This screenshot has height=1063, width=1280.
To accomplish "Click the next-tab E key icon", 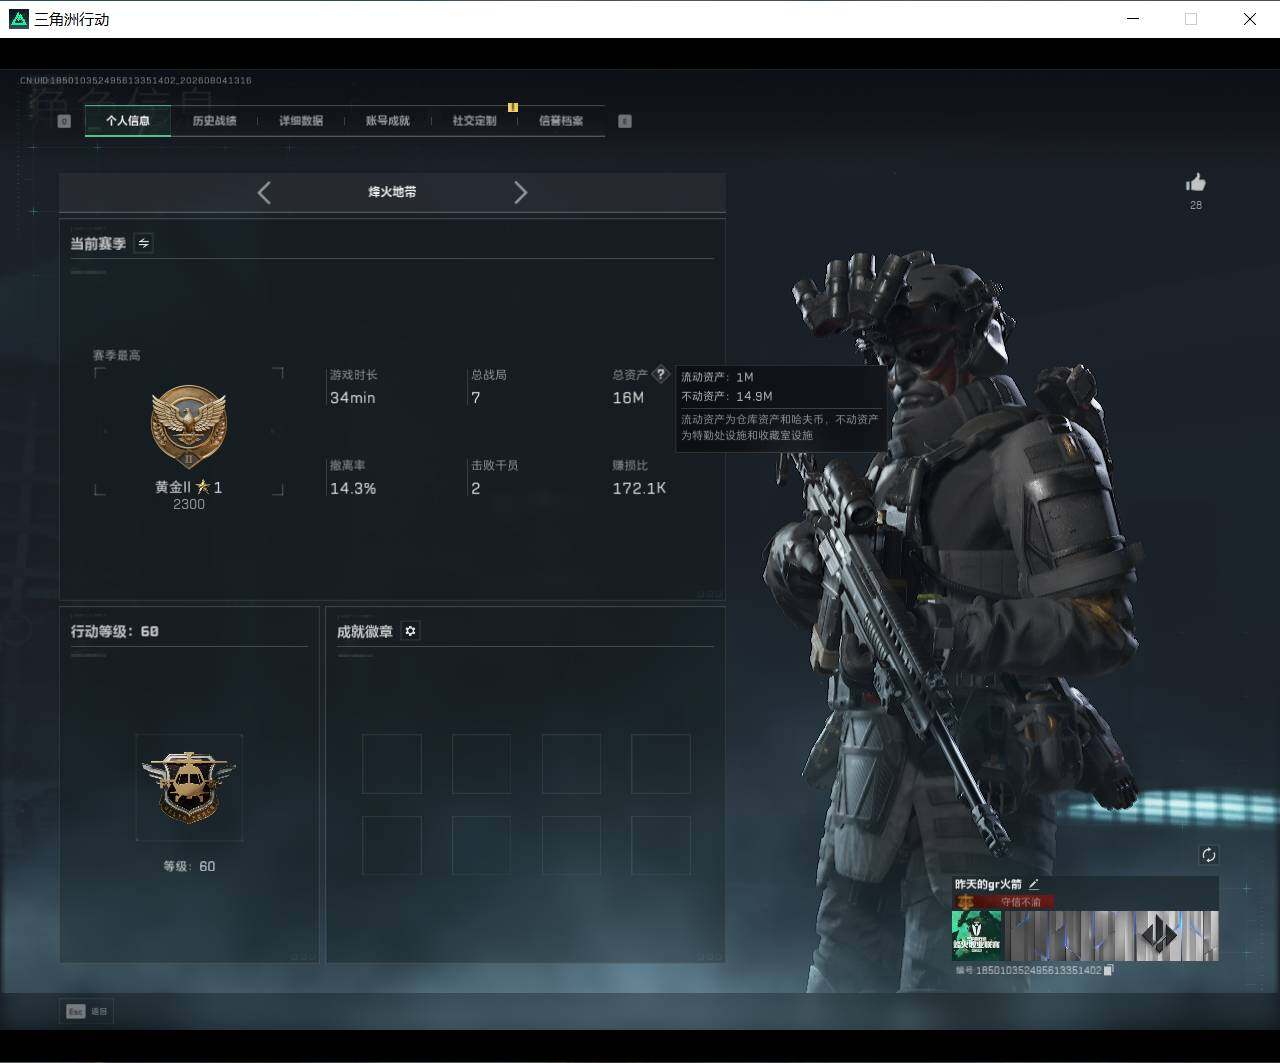I will [625, 121].
